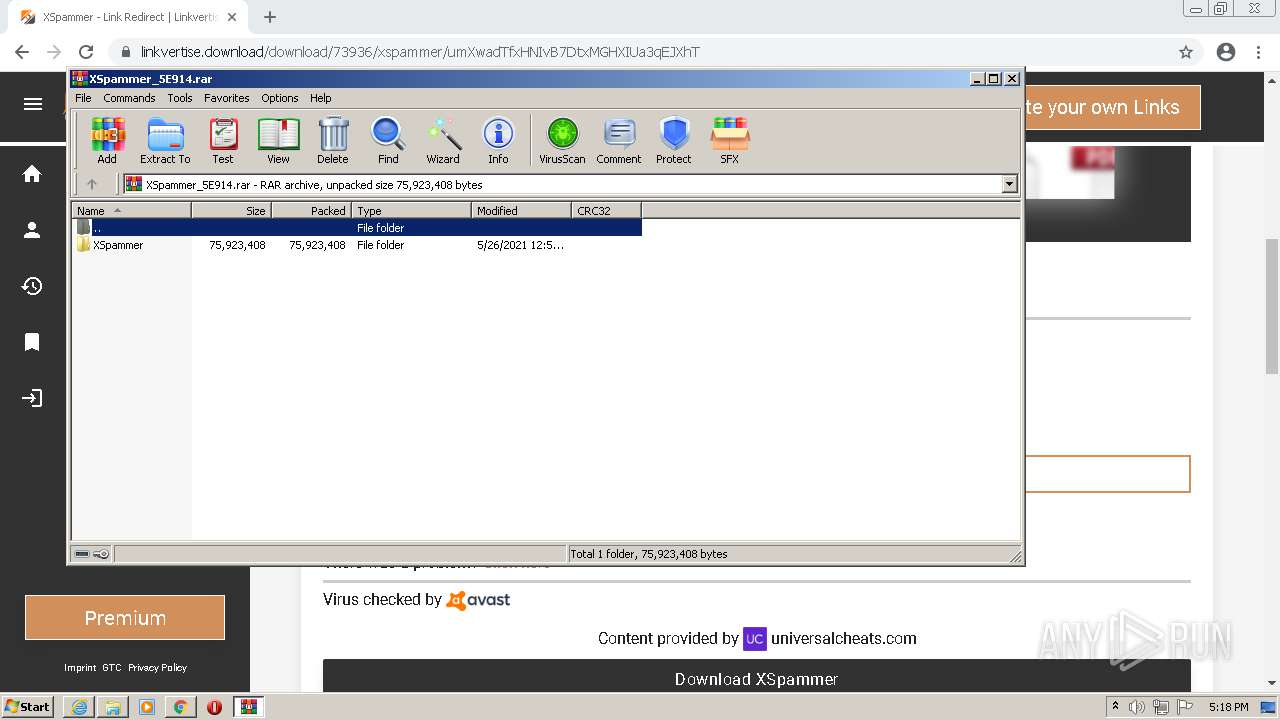Viewport: 1280px width, 720px height.
Task: Open Chrome from the taskbar
Action: (x=180, y=707)
